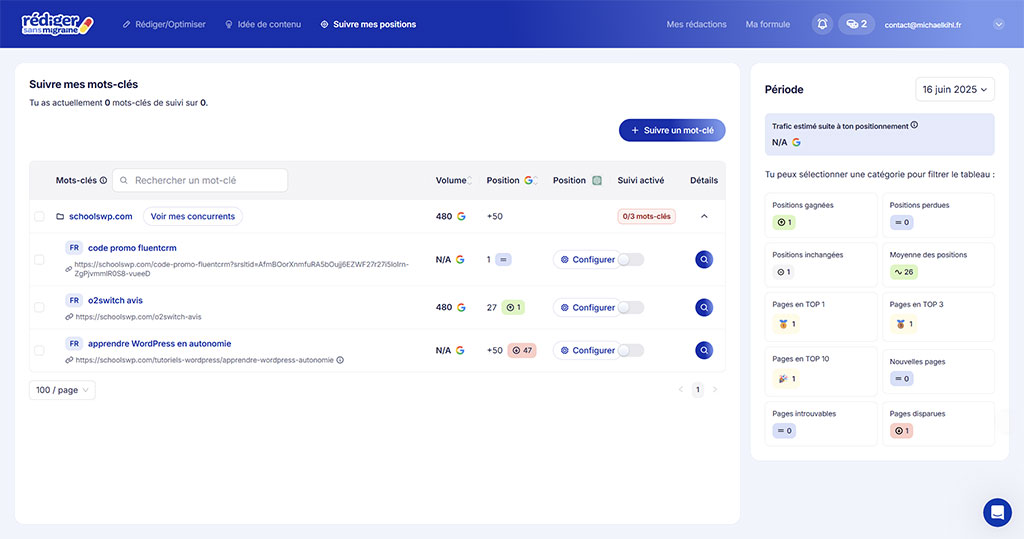Image resolution: width=1024 pixels, height=539 pixels.
Task: Click contact@michaelkihl.fr account email
Action: pos(923,25)
